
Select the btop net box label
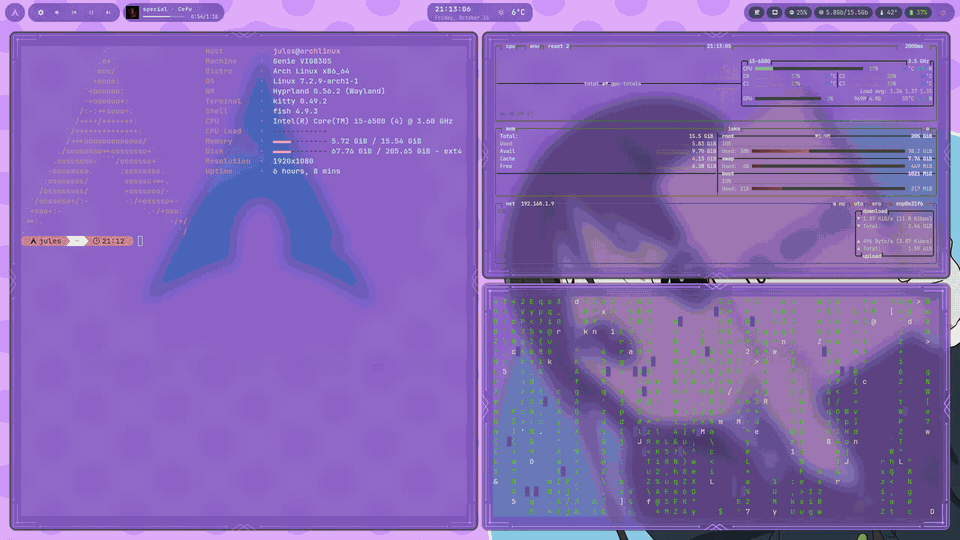(510, 204)
